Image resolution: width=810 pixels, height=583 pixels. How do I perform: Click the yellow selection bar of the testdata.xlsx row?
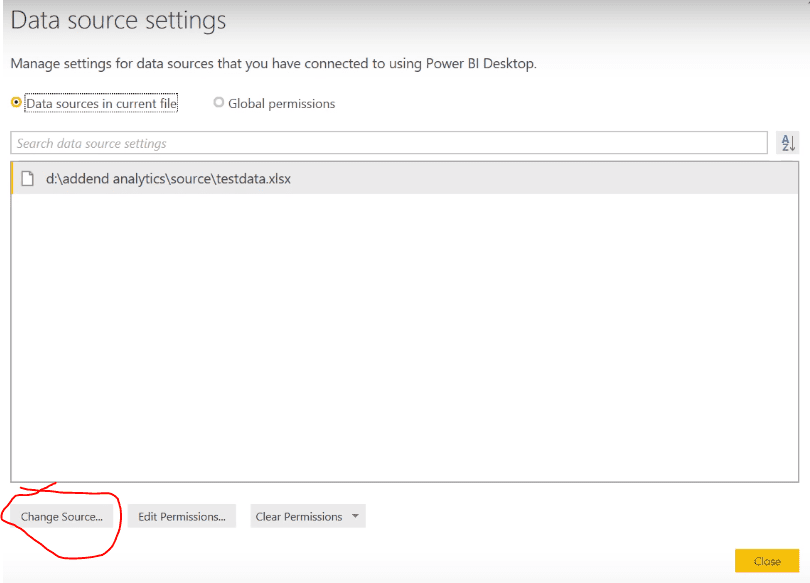12,179
